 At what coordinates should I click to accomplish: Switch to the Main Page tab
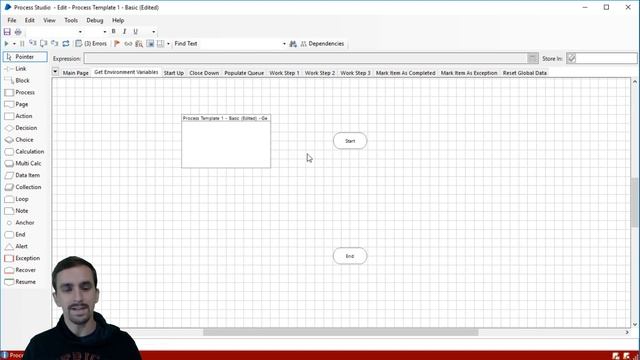[x=76, y=73]
